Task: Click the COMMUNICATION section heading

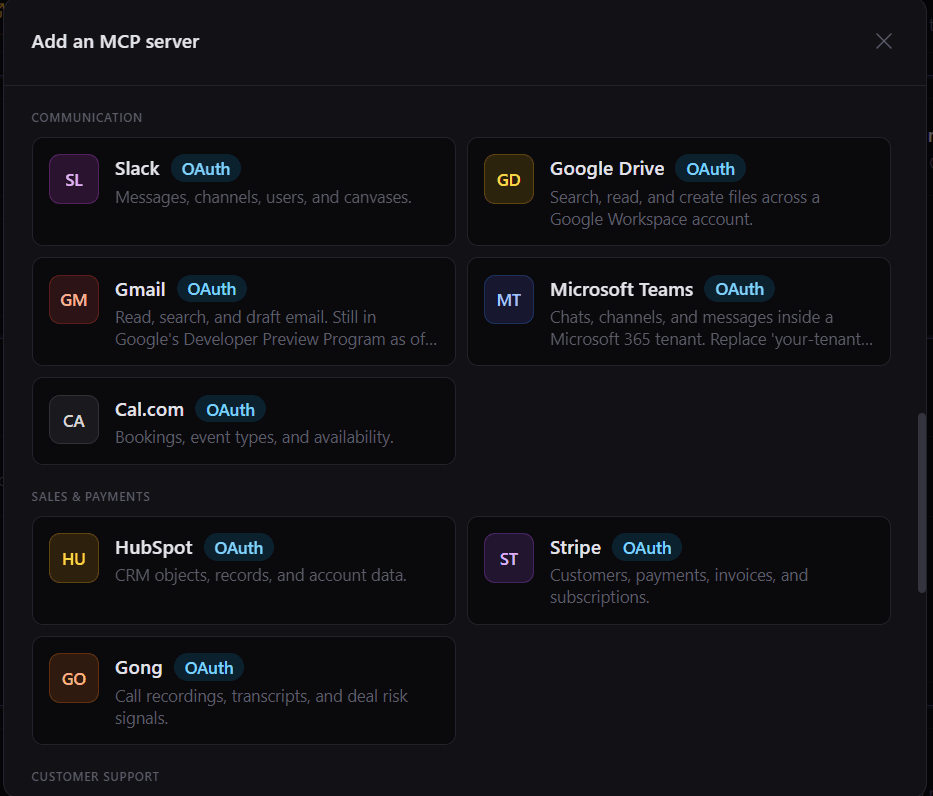Action: pos(87,118)
